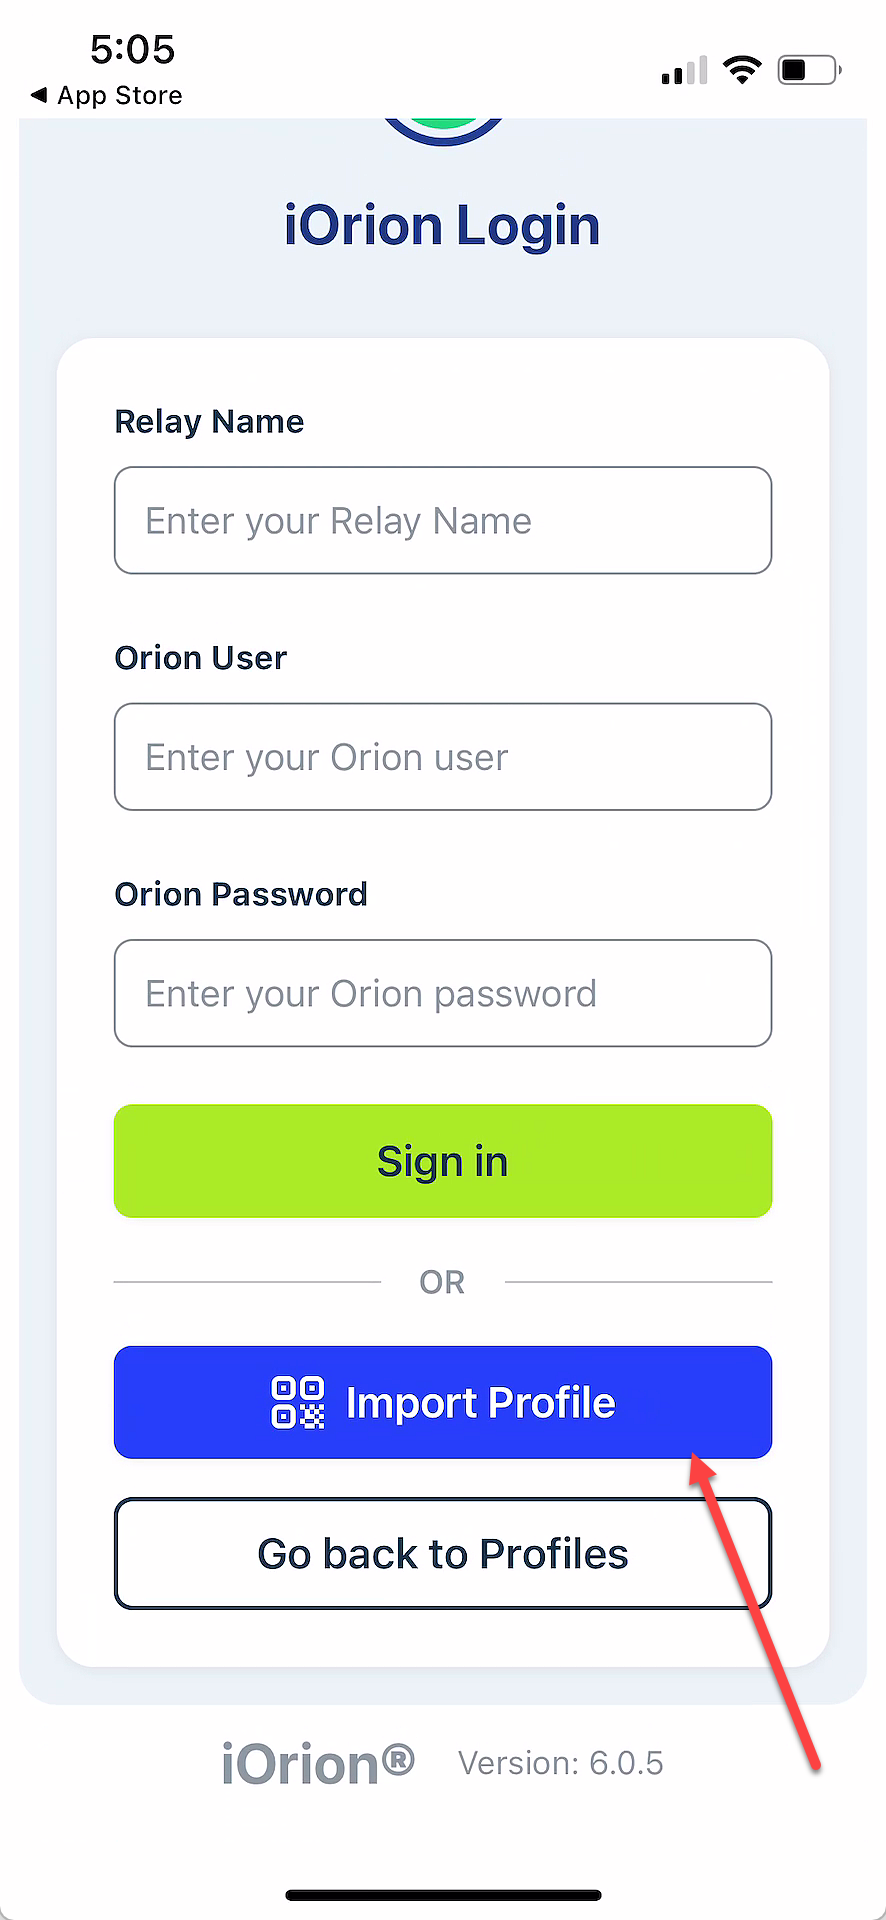The image size is (886, 1920).
Task: Tap the QR code icon on Import Profile
Action: (298, 1402)
